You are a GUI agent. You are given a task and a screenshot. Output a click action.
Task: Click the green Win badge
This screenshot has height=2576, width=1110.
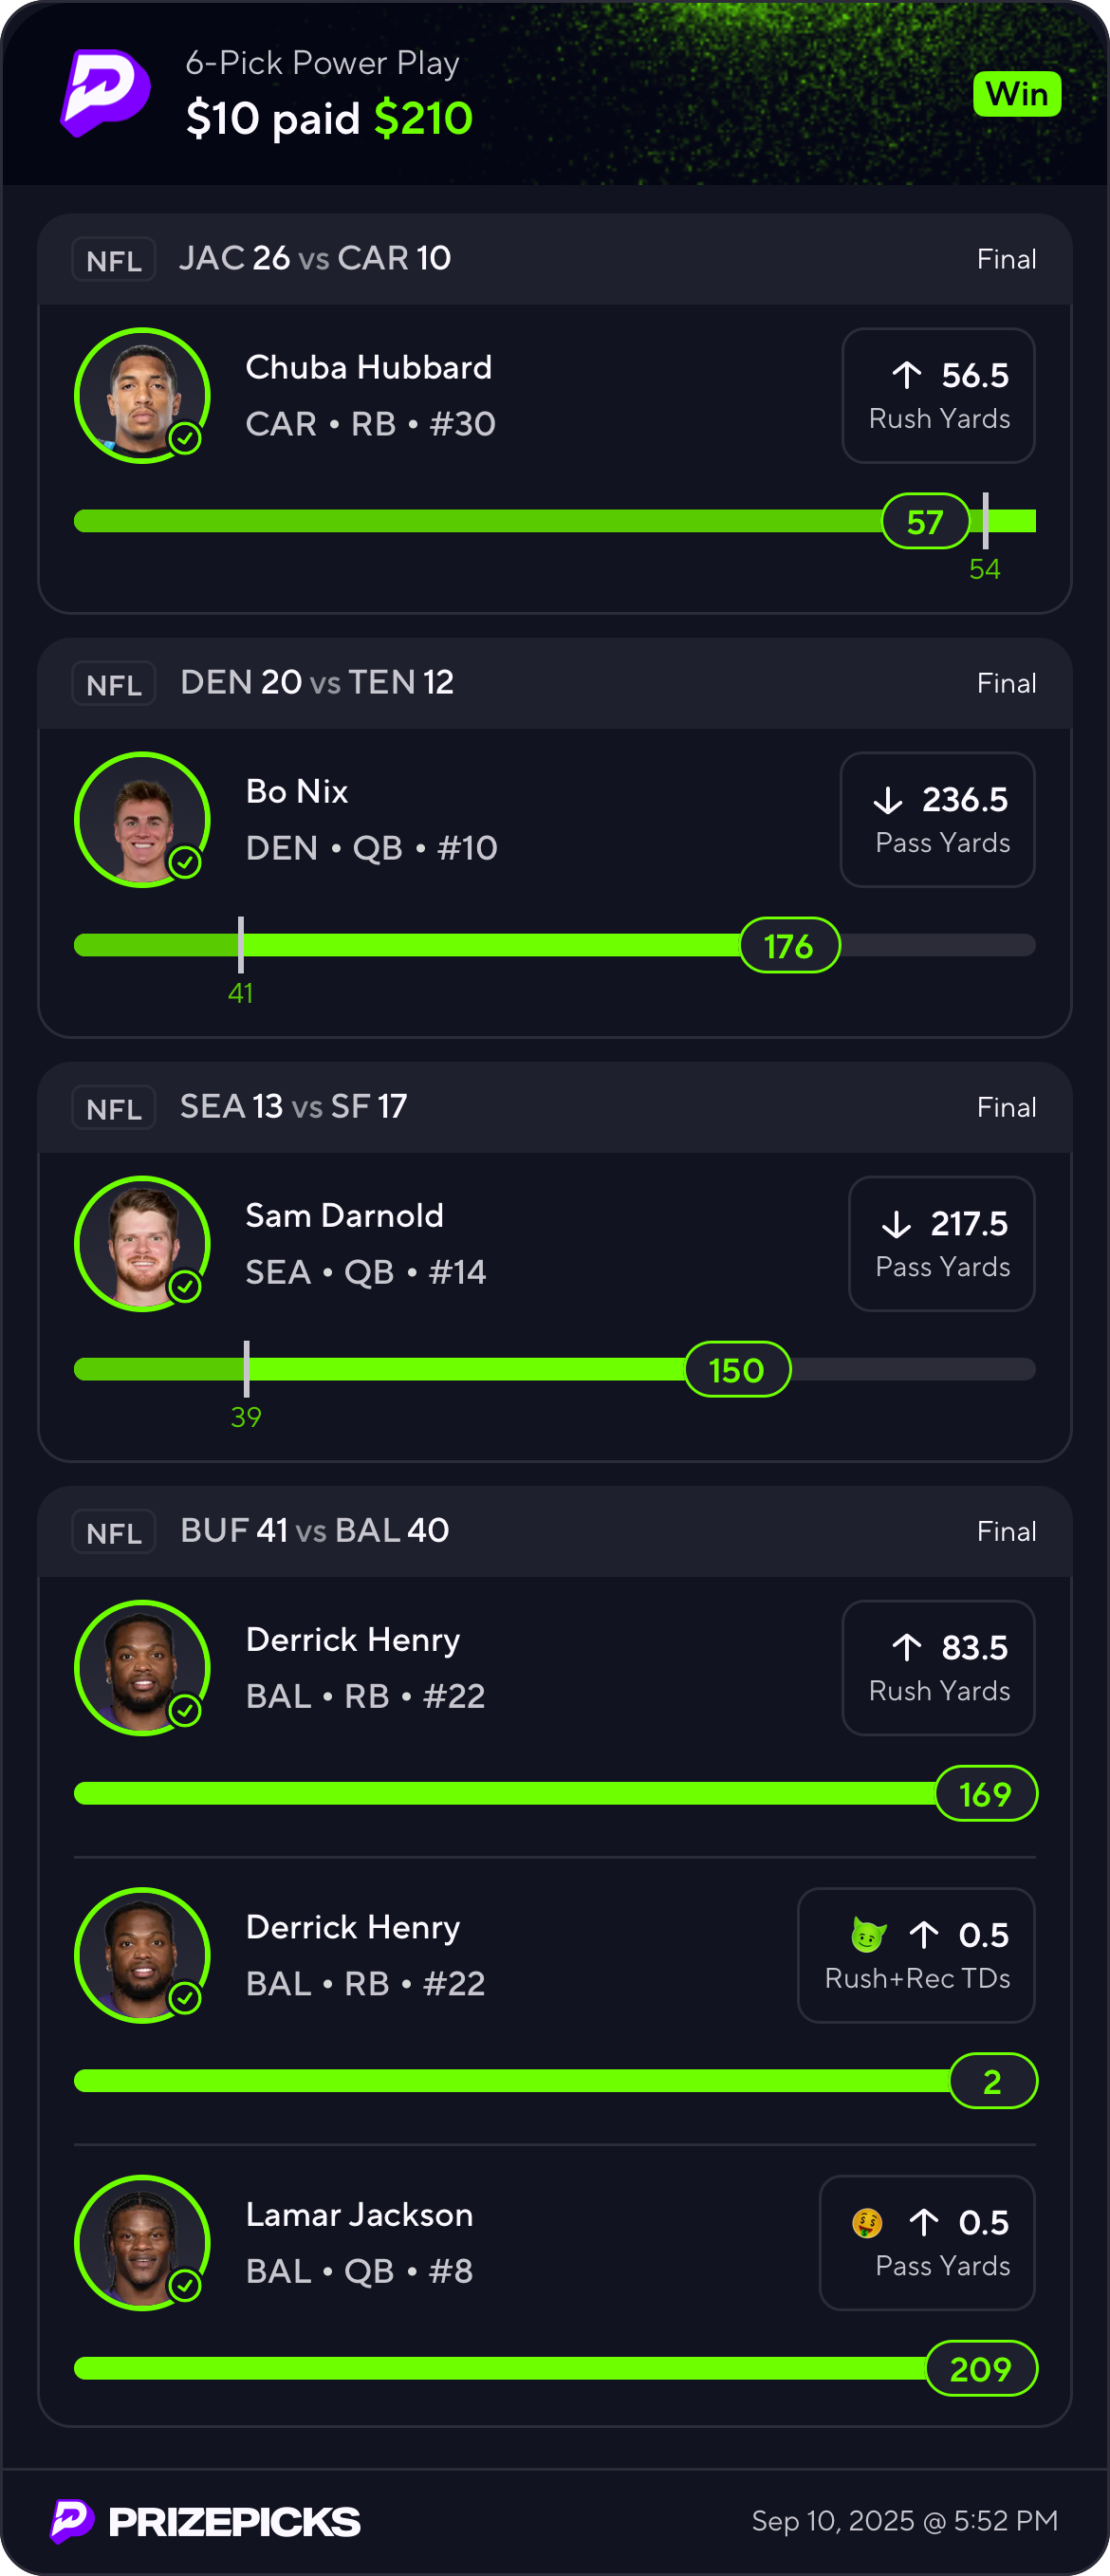1016,94
